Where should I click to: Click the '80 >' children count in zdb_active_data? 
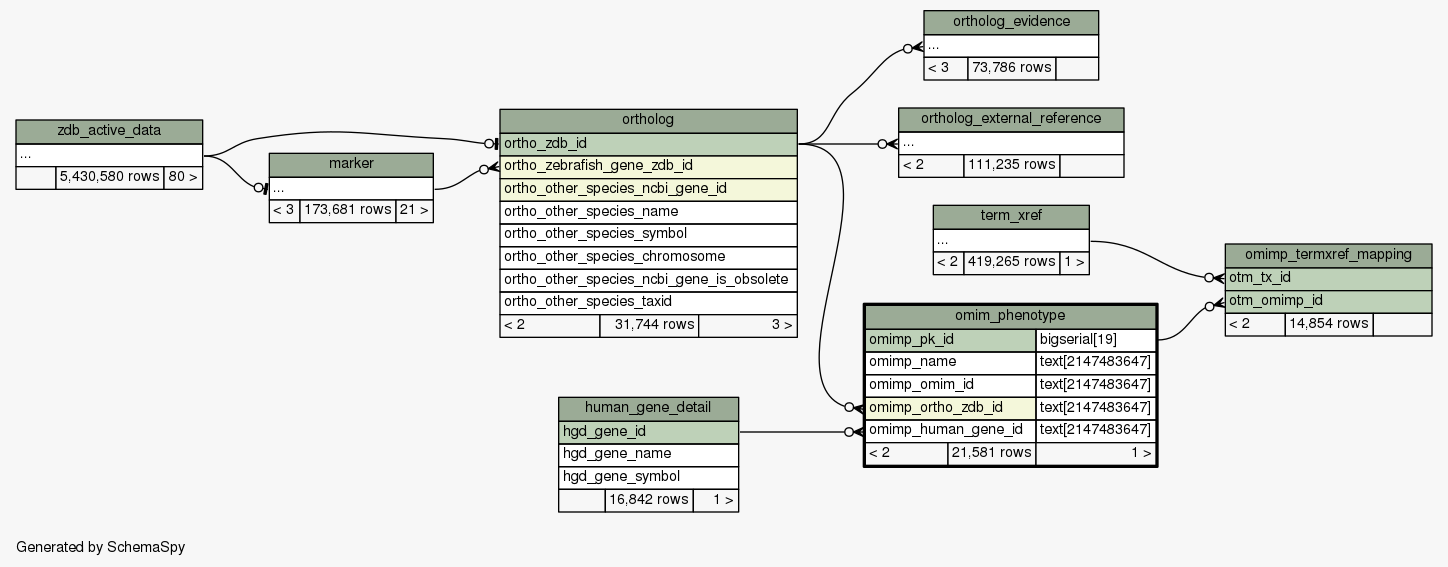[x=183, y=178]
